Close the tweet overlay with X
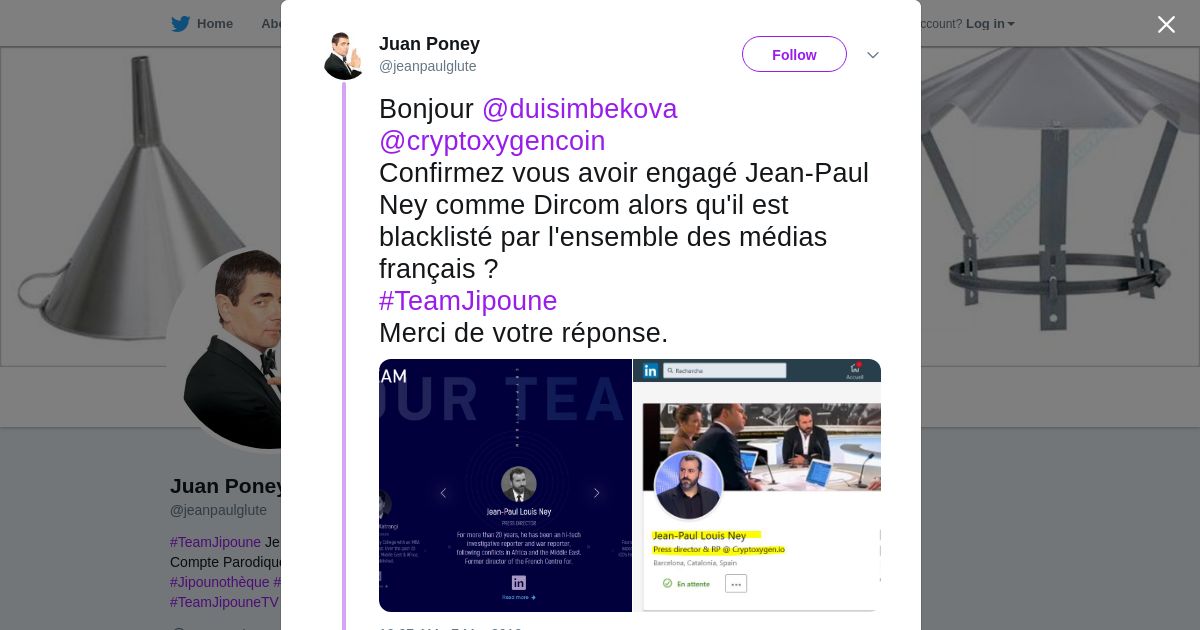The image size is (1200, 630). coord(1166,24)
